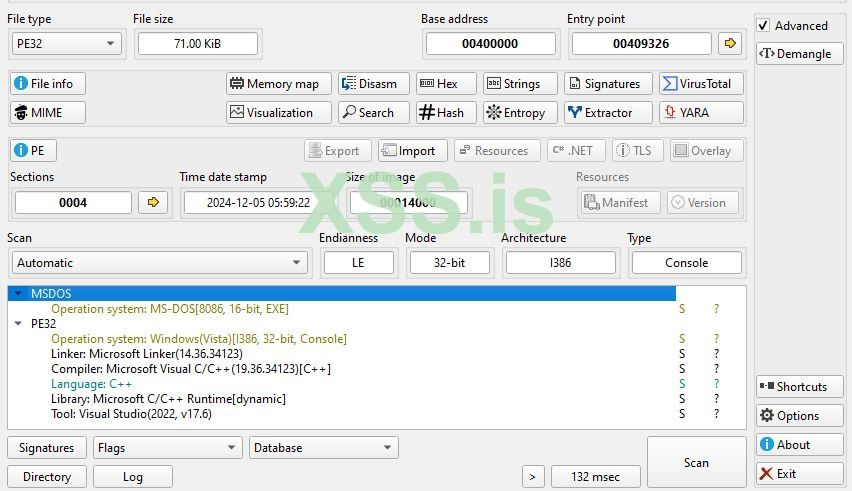Click the Directory button

[47, 477]
